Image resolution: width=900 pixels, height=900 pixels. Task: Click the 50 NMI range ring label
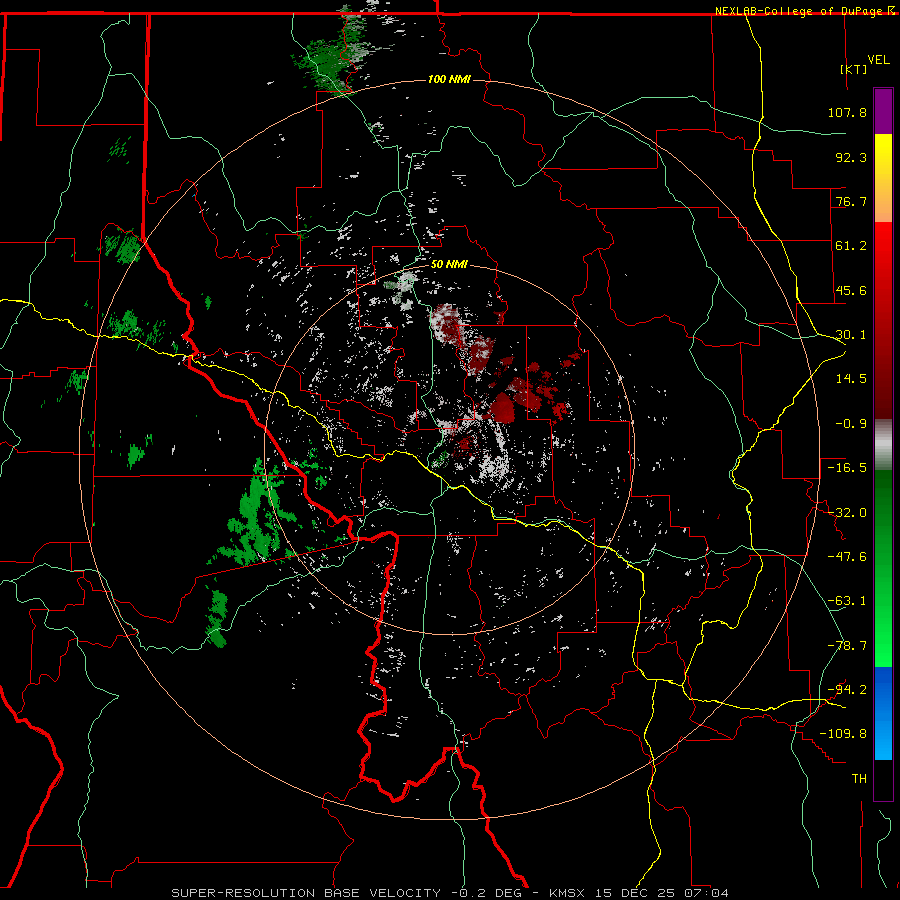point(449,265)
